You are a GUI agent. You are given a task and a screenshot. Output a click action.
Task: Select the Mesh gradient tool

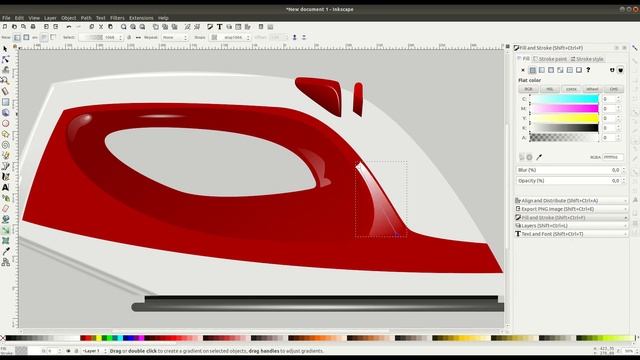5,241
